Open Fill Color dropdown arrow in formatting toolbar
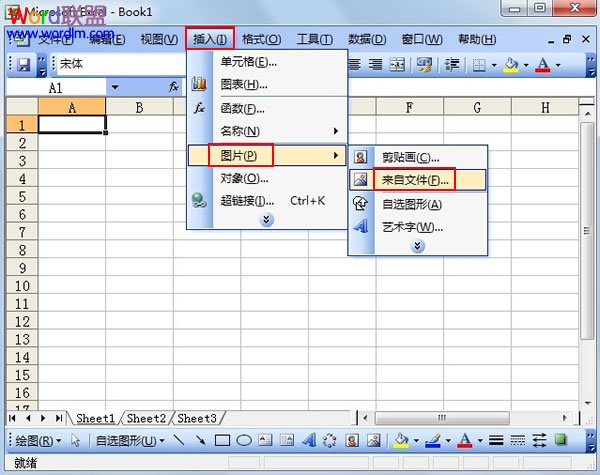Image resolution: width=600 pixels, height=475 pixels. 526,65
